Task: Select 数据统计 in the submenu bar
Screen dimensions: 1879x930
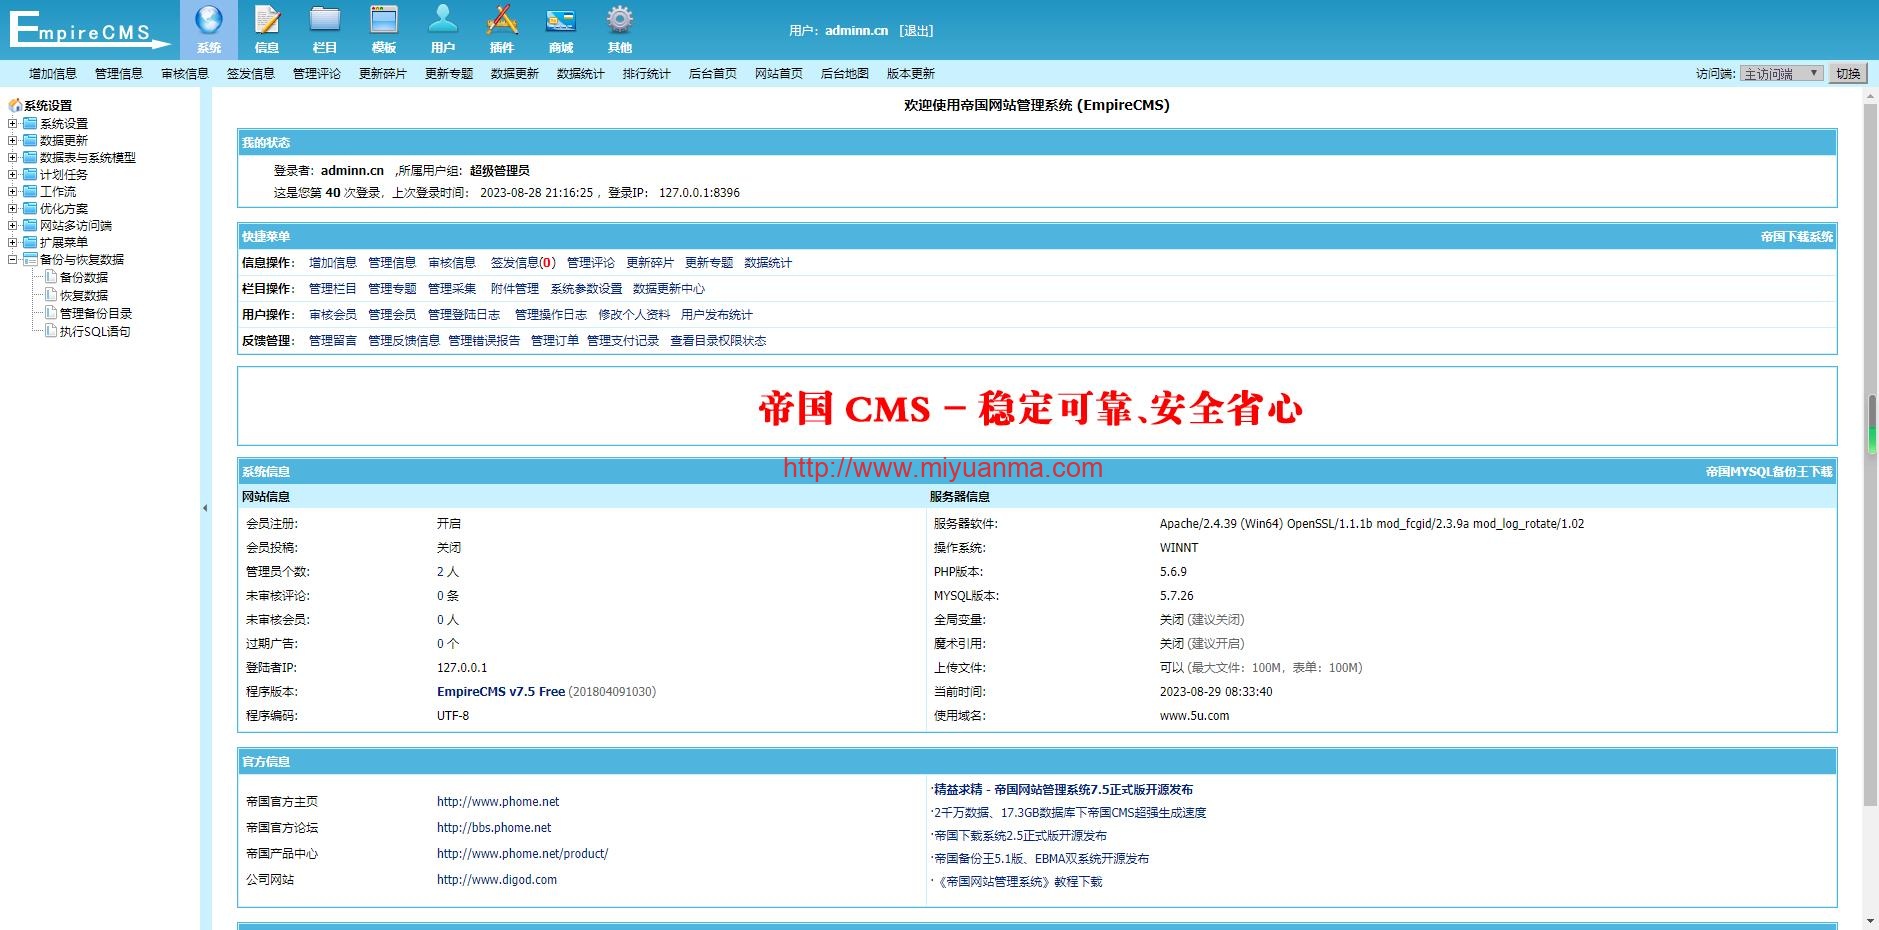Action: tap(581, 74)
